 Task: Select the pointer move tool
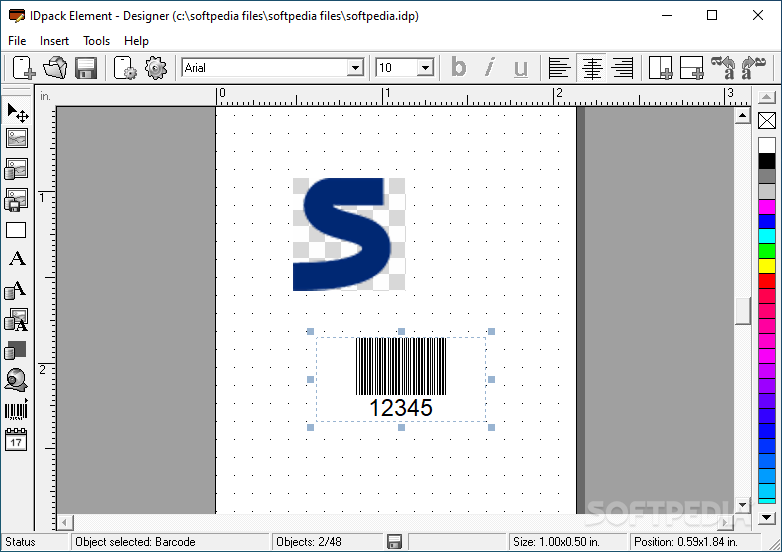click(x=17, y=113)
